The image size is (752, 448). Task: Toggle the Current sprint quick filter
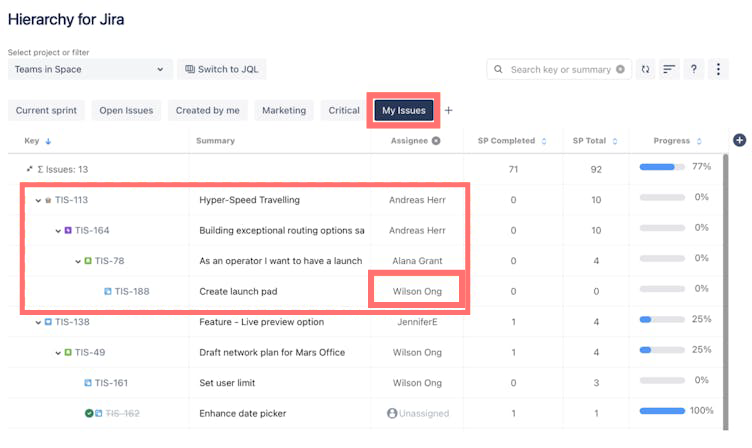(46, 110)
